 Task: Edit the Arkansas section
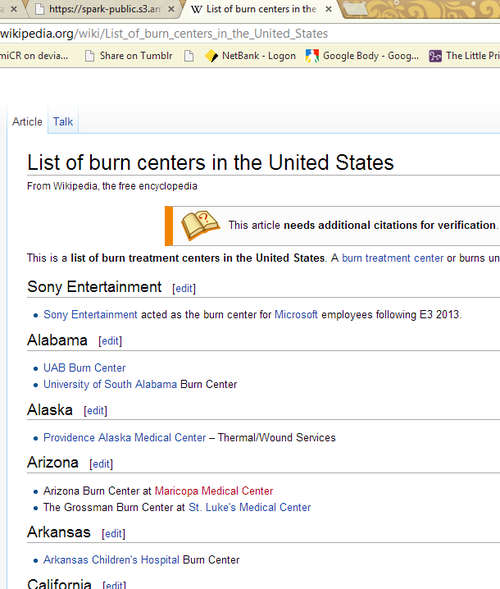[113, 534]
